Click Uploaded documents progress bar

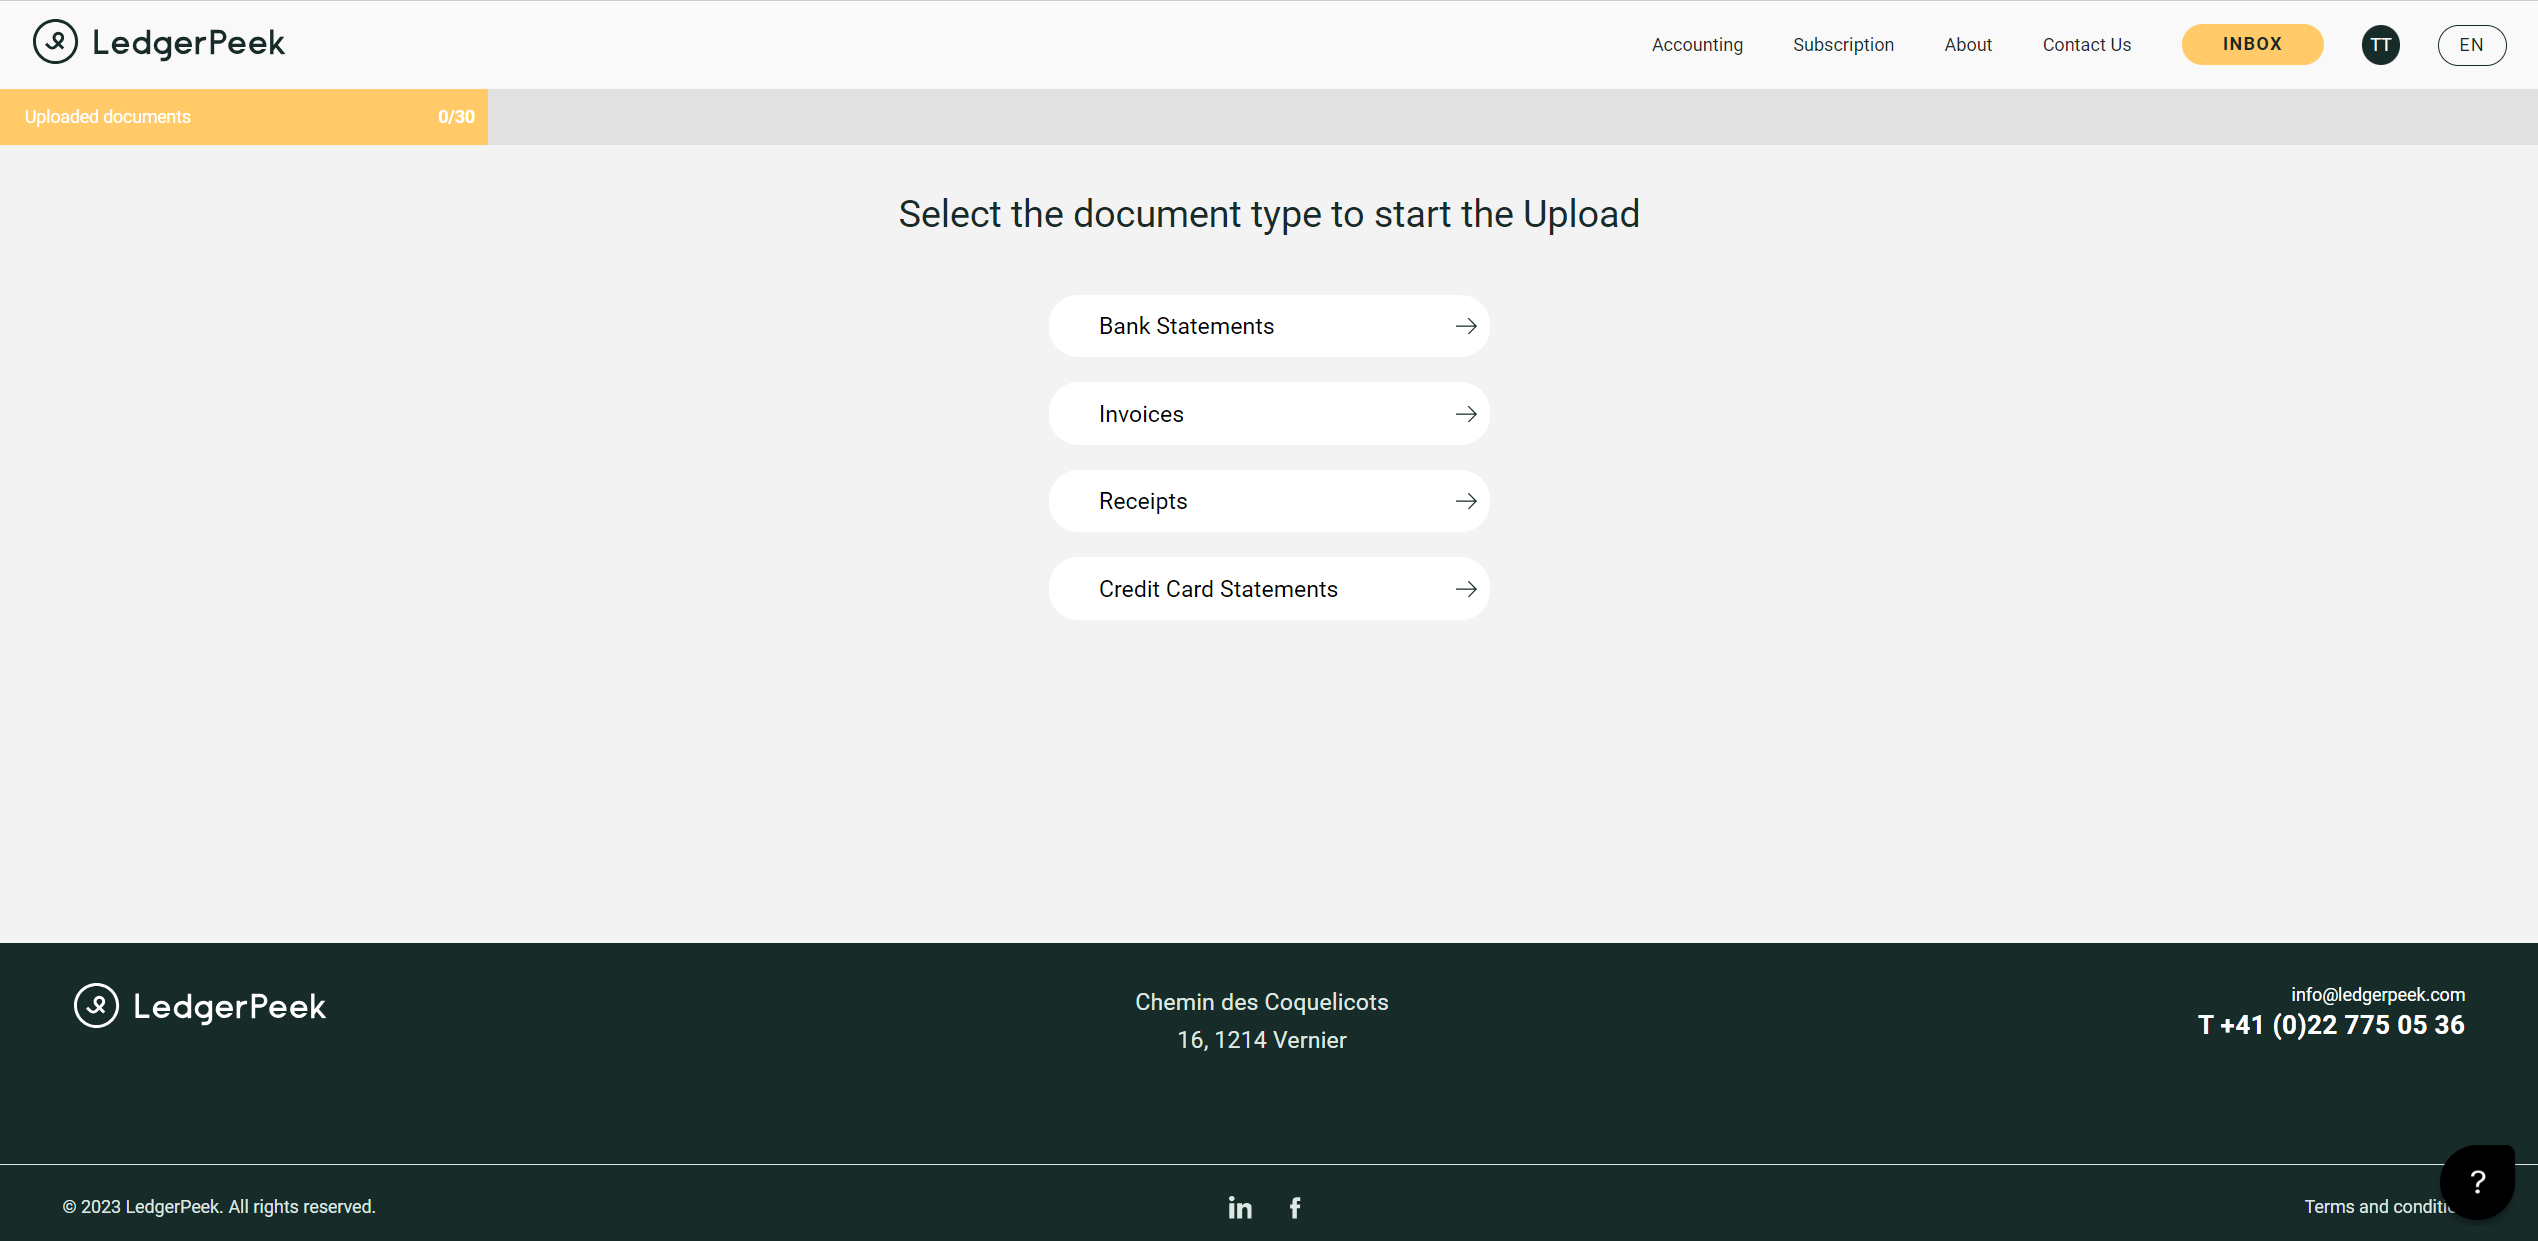point(244,117)
